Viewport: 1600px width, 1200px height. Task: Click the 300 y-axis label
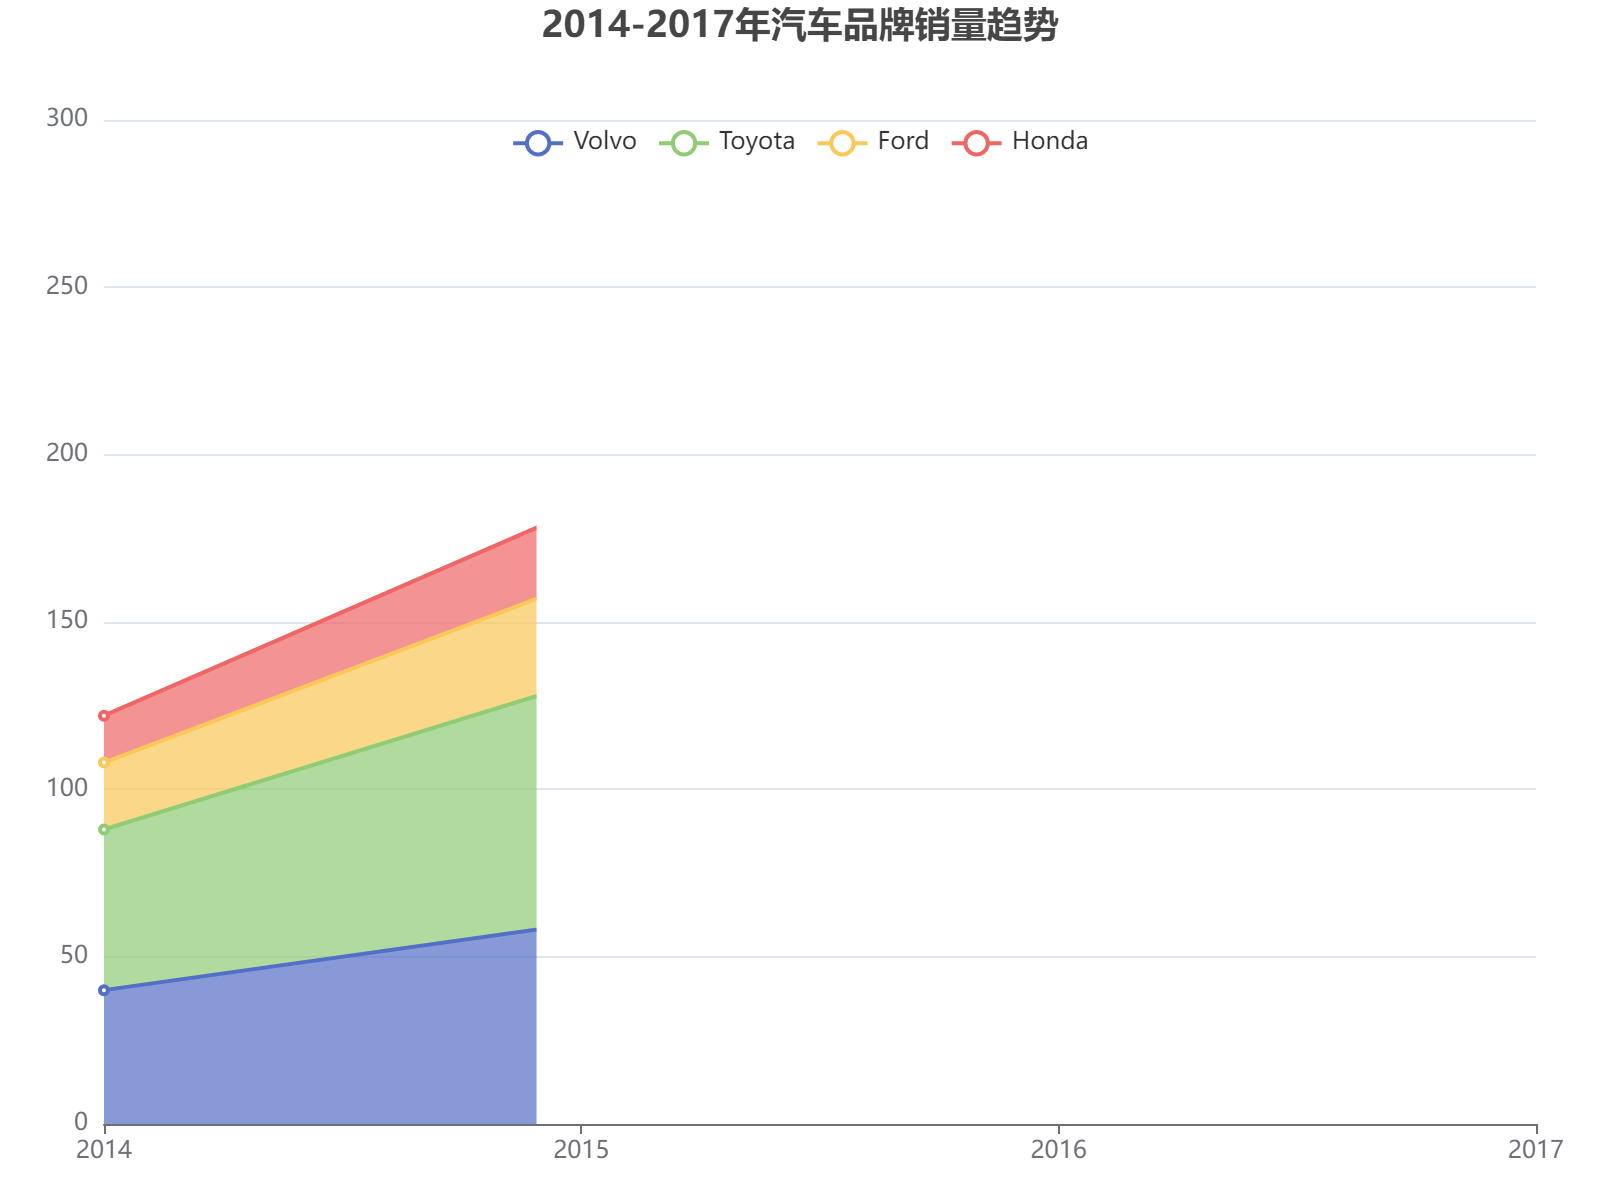67,118
